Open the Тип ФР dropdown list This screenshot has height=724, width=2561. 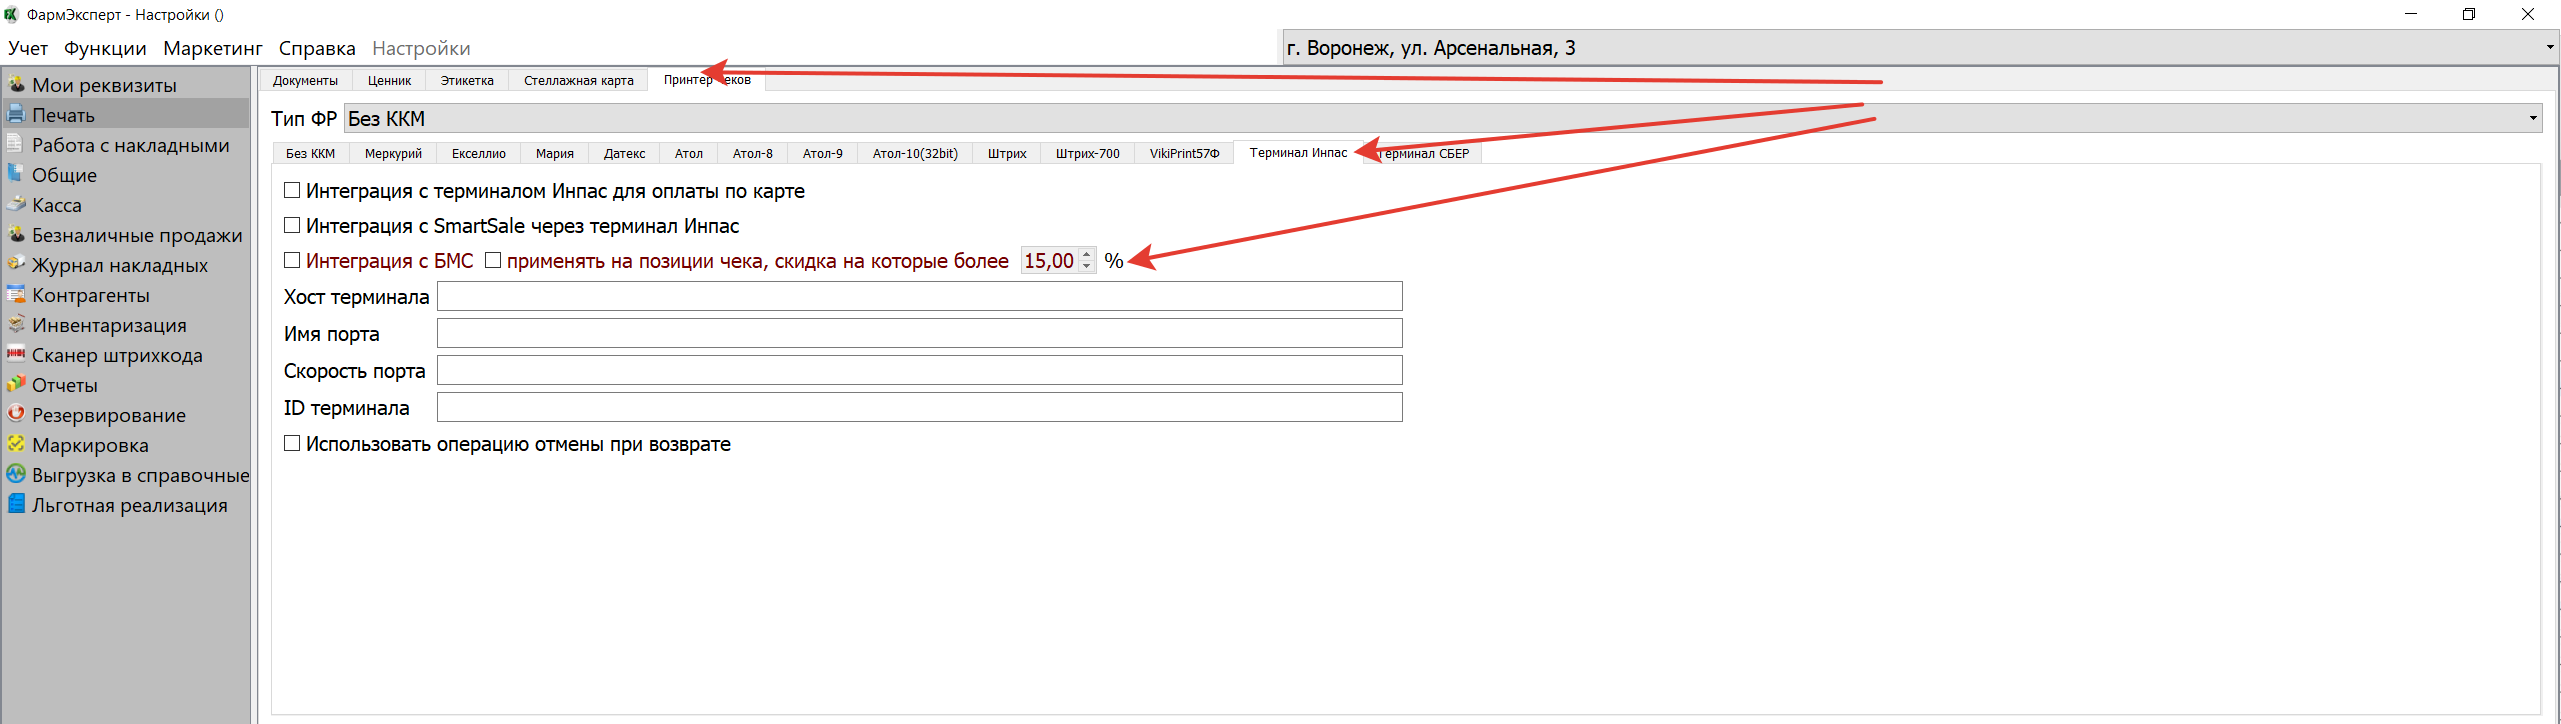click(x=2532, y=118)
